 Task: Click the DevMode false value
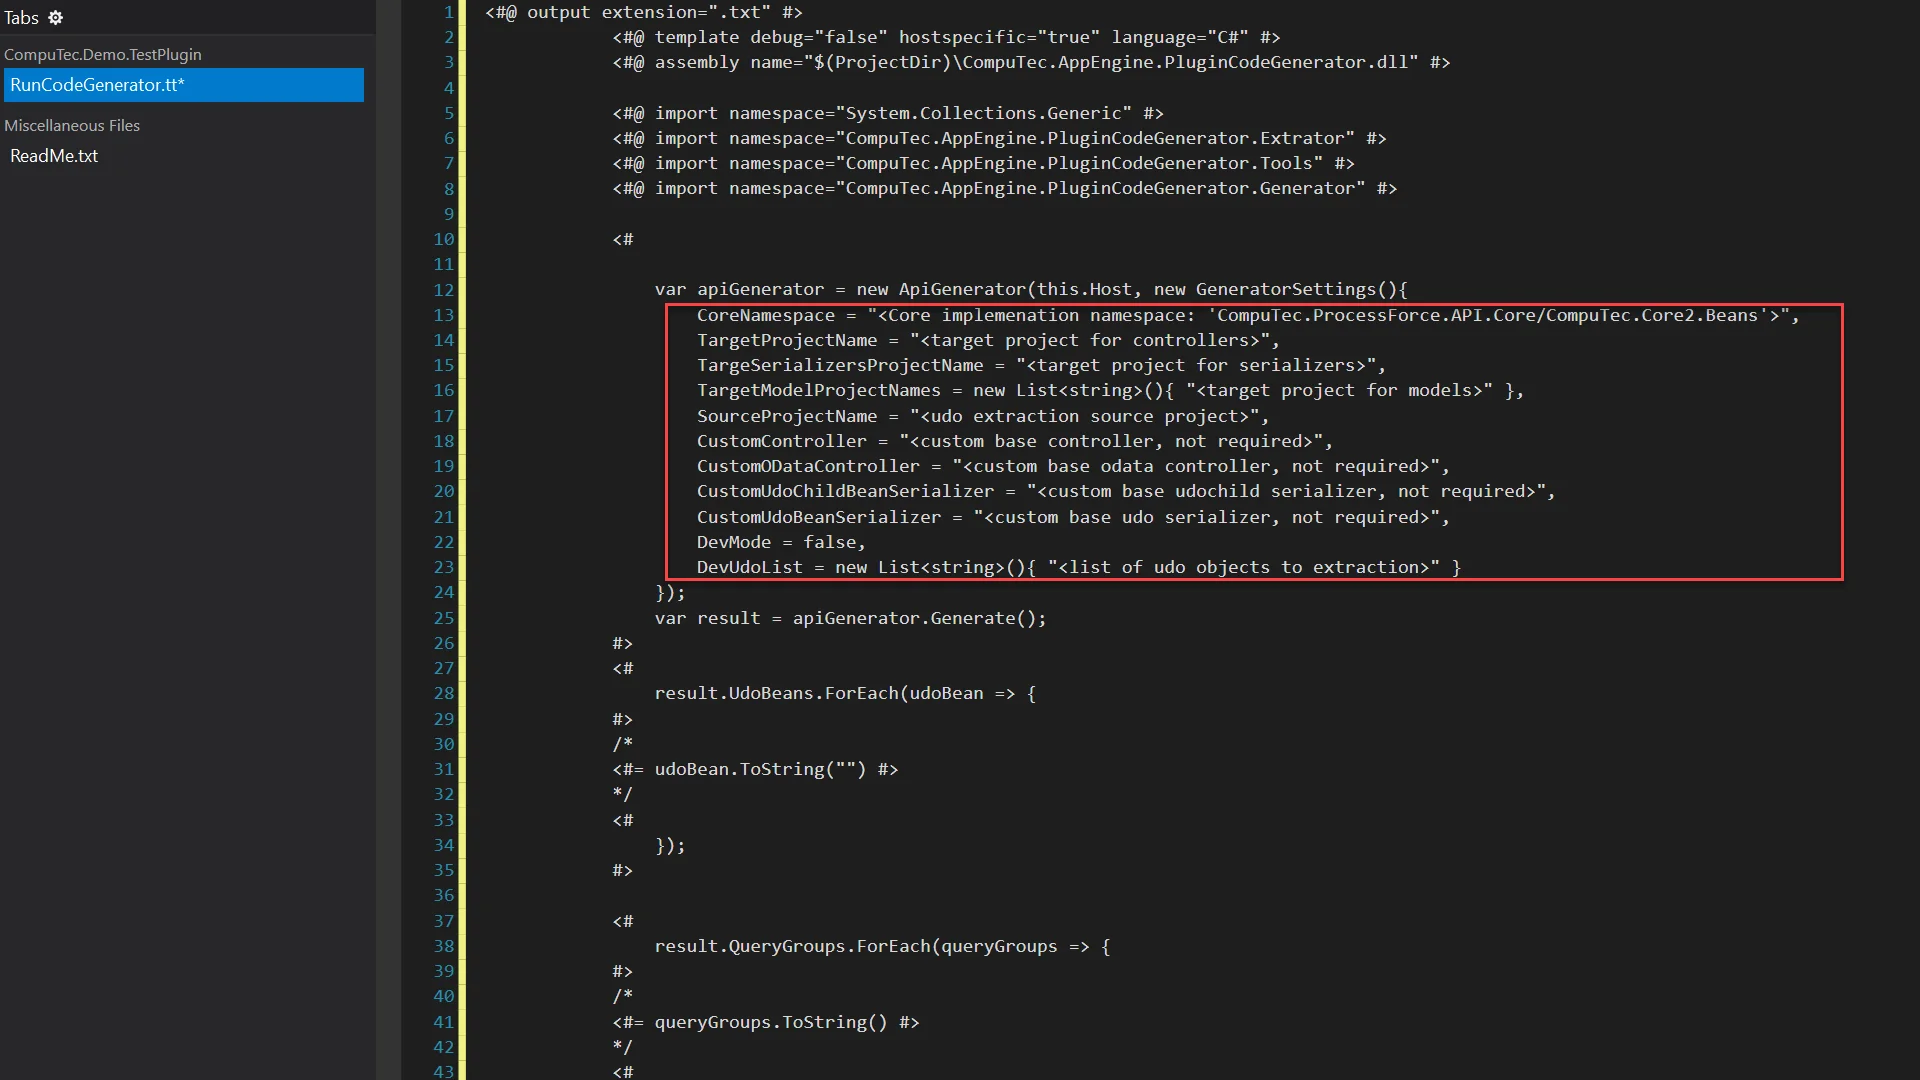[829, 542]
